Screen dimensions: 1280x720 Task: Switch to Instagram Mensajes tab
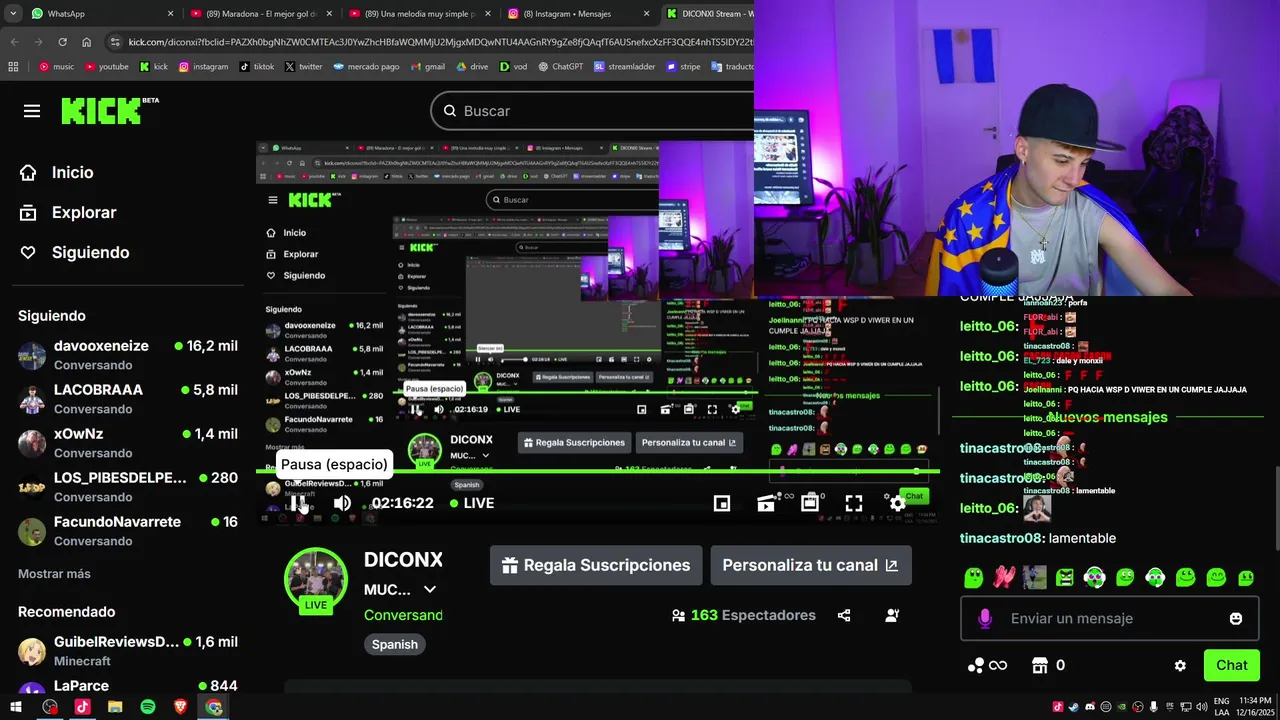click(578, 14)
